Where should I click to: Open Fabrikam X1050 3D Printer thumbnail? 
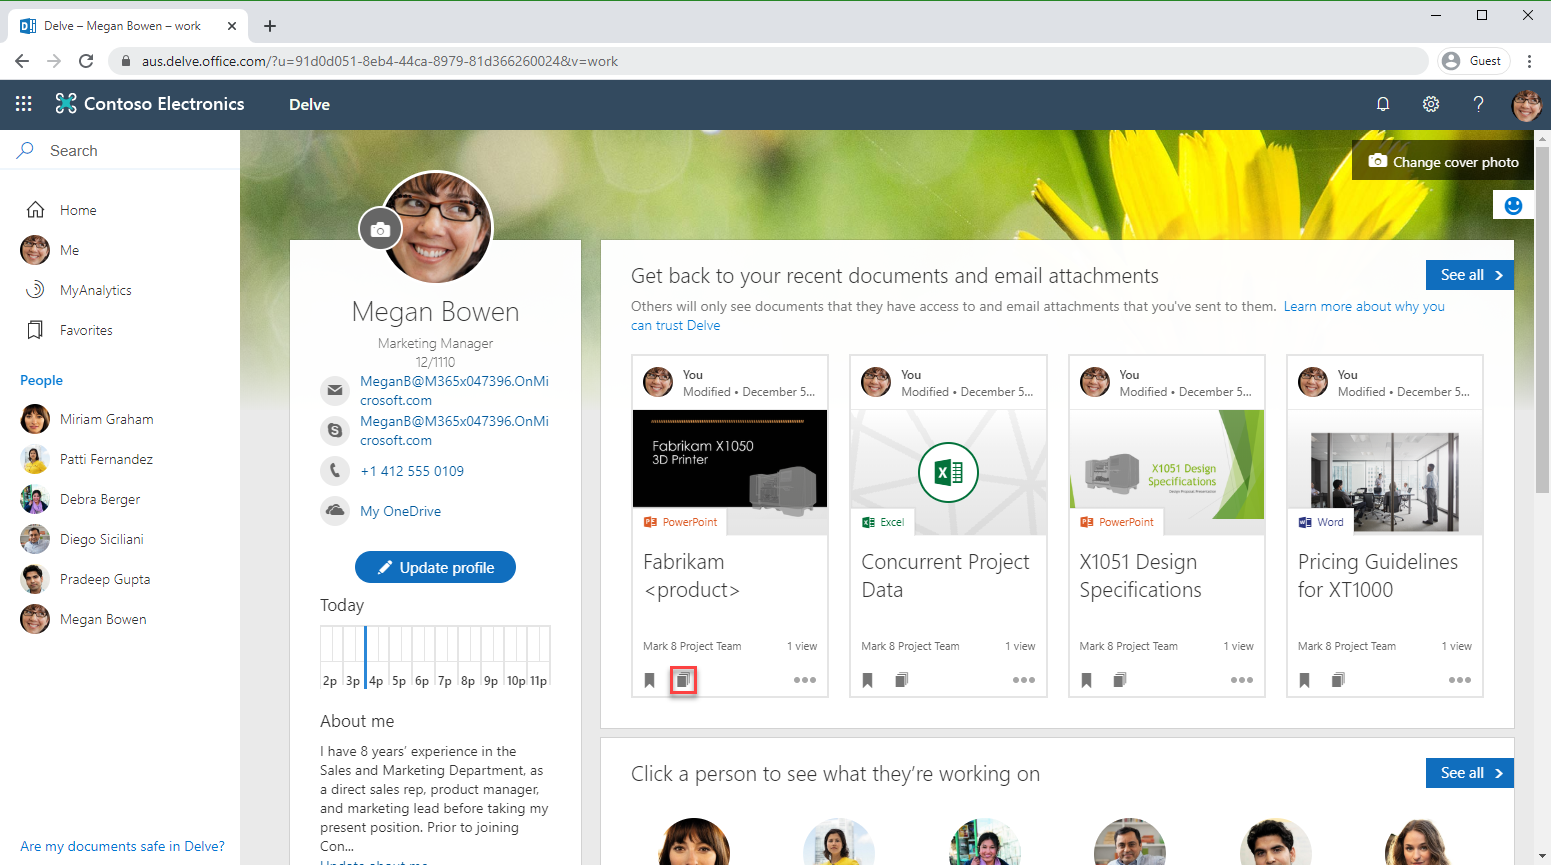(730, 472)
